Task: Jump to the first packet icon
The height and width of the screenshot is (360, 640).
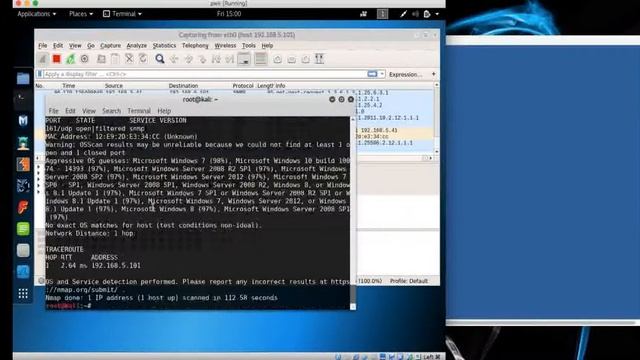Action: pos(216,59)
